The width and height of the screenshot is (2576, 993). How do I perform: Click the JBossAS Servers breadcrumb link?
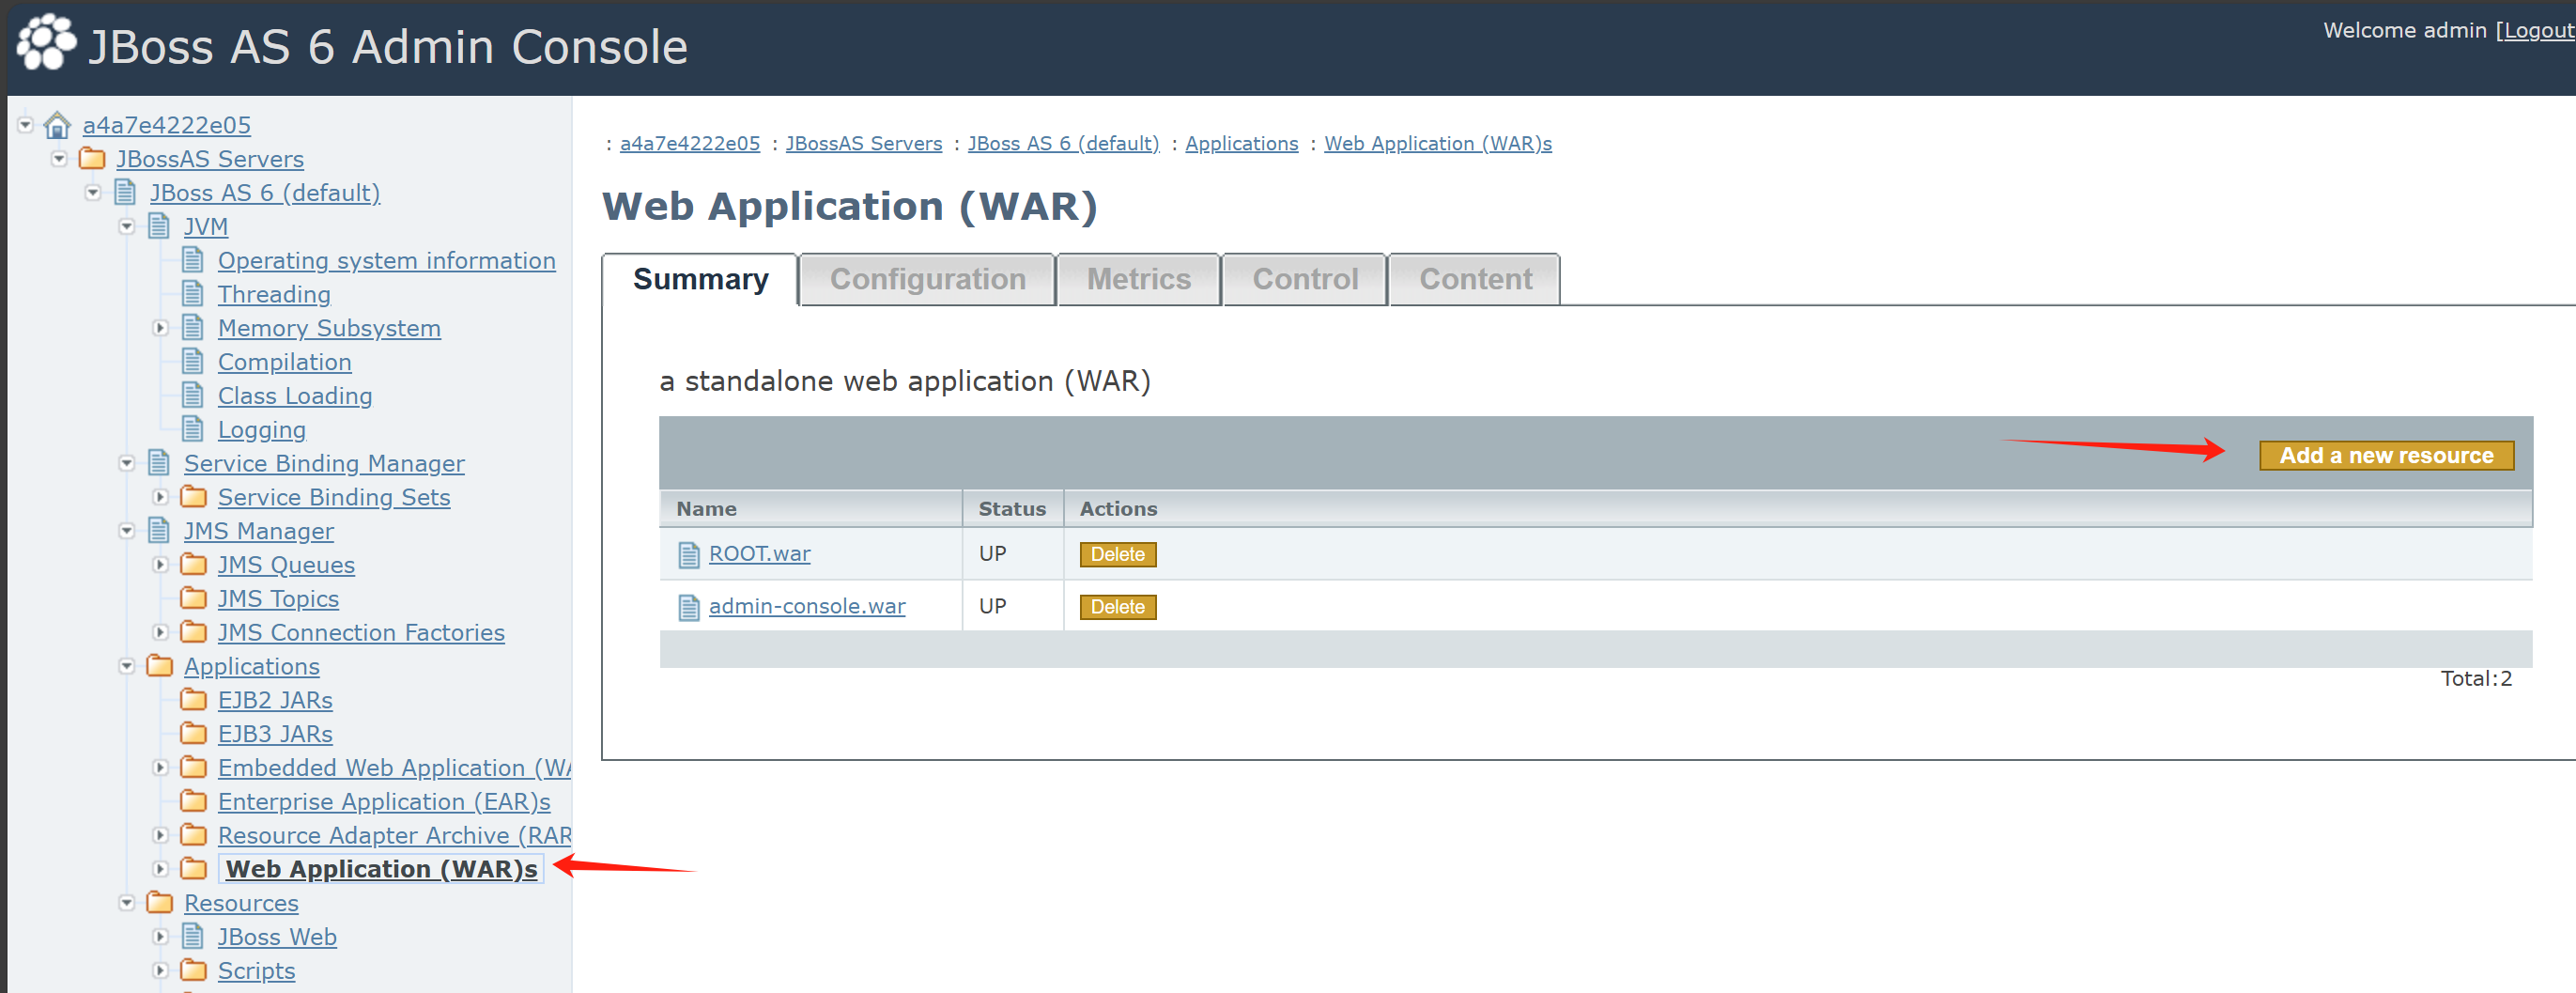[x=863, y=144]
